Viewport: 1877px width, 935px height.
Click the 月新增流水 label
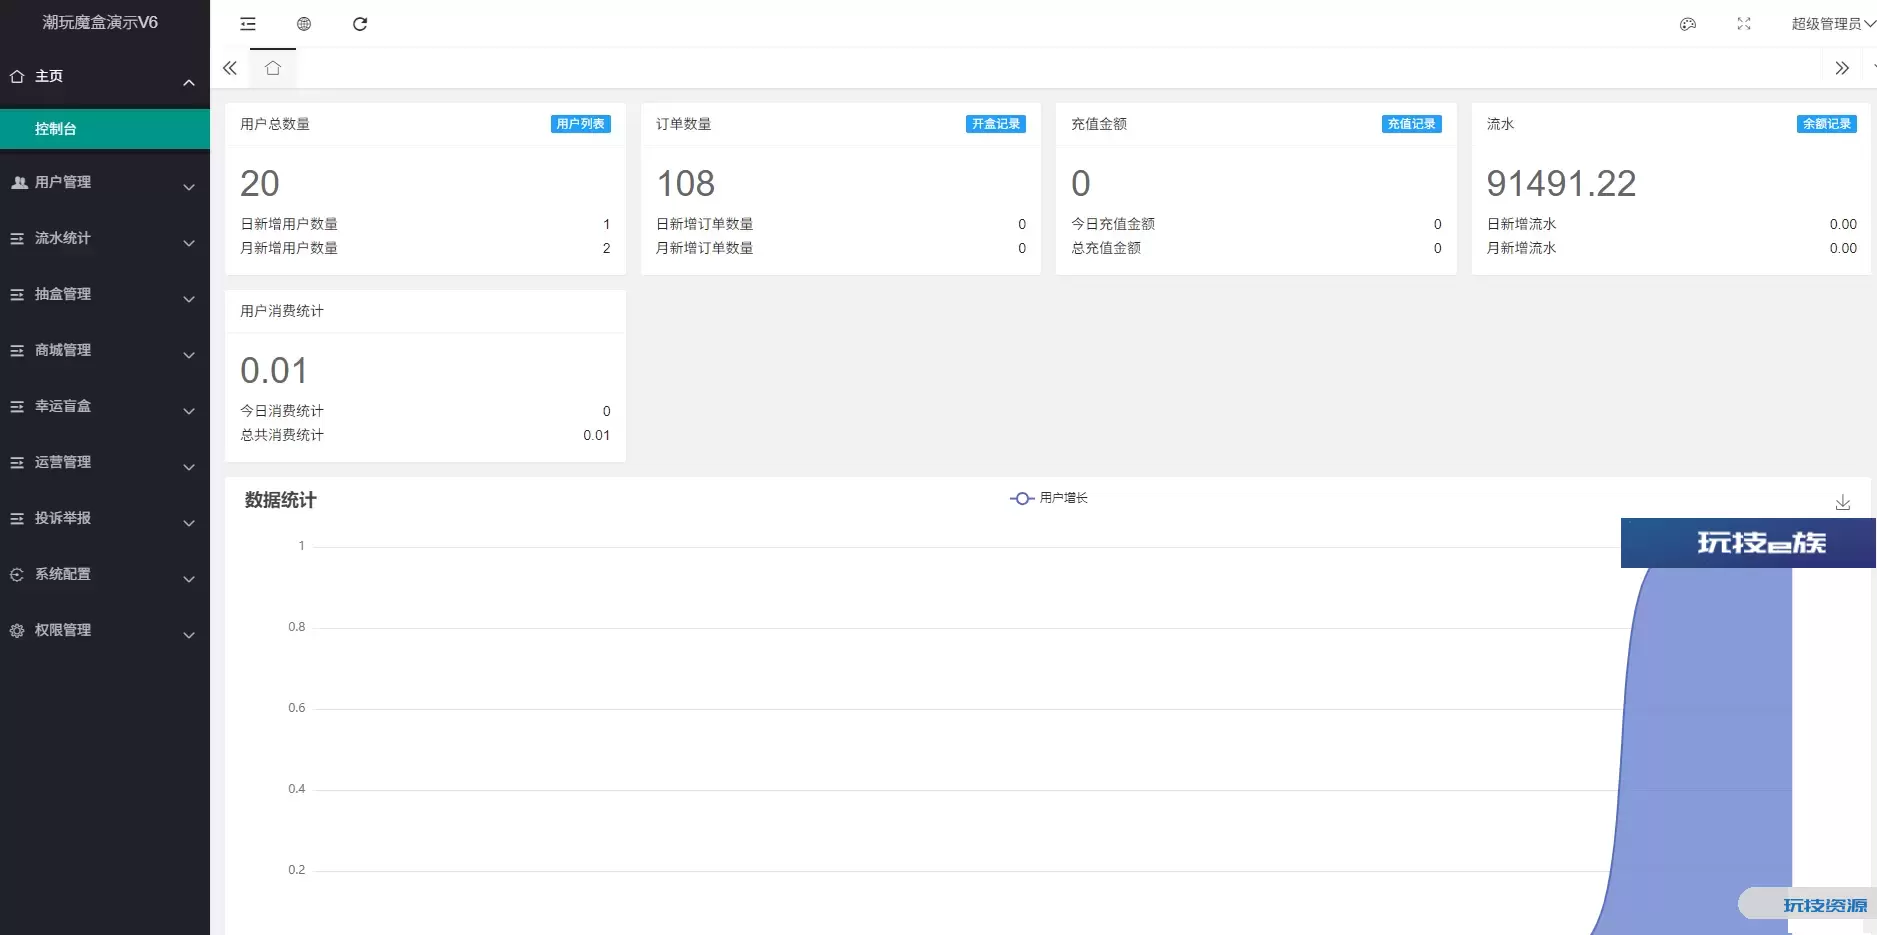[x=1522, y=248]
